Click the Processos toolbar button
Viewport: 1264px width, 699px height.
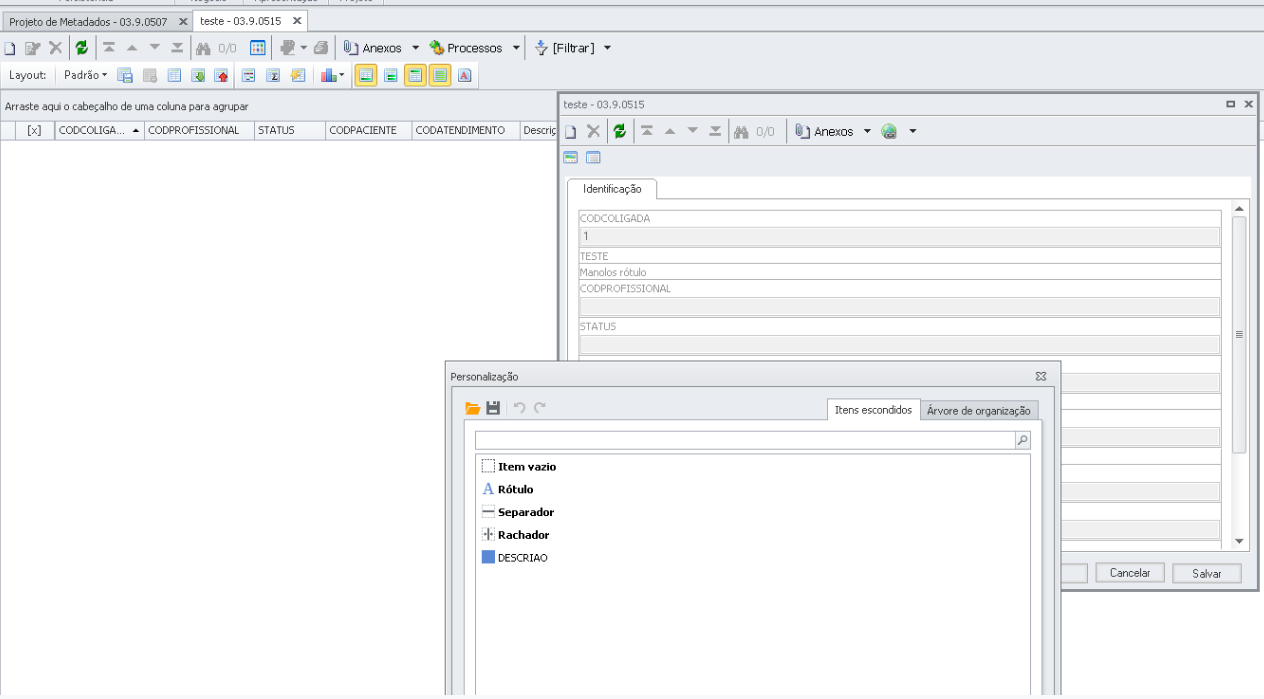pyautogui.click(x=467, y=48)
